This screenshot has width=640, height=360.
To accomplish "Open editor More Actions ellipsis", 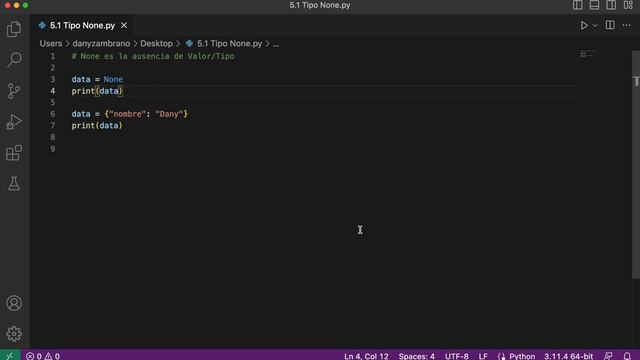I will point(627,25).
